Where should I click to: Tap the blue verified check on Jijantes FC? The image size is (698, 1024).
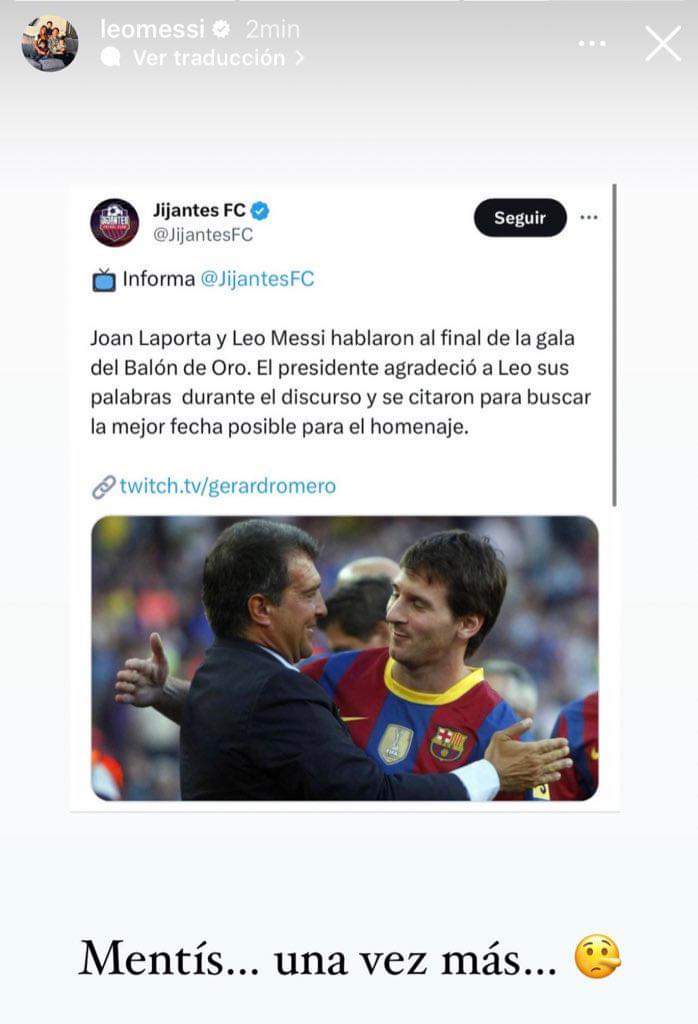click(x=260, y=211)
